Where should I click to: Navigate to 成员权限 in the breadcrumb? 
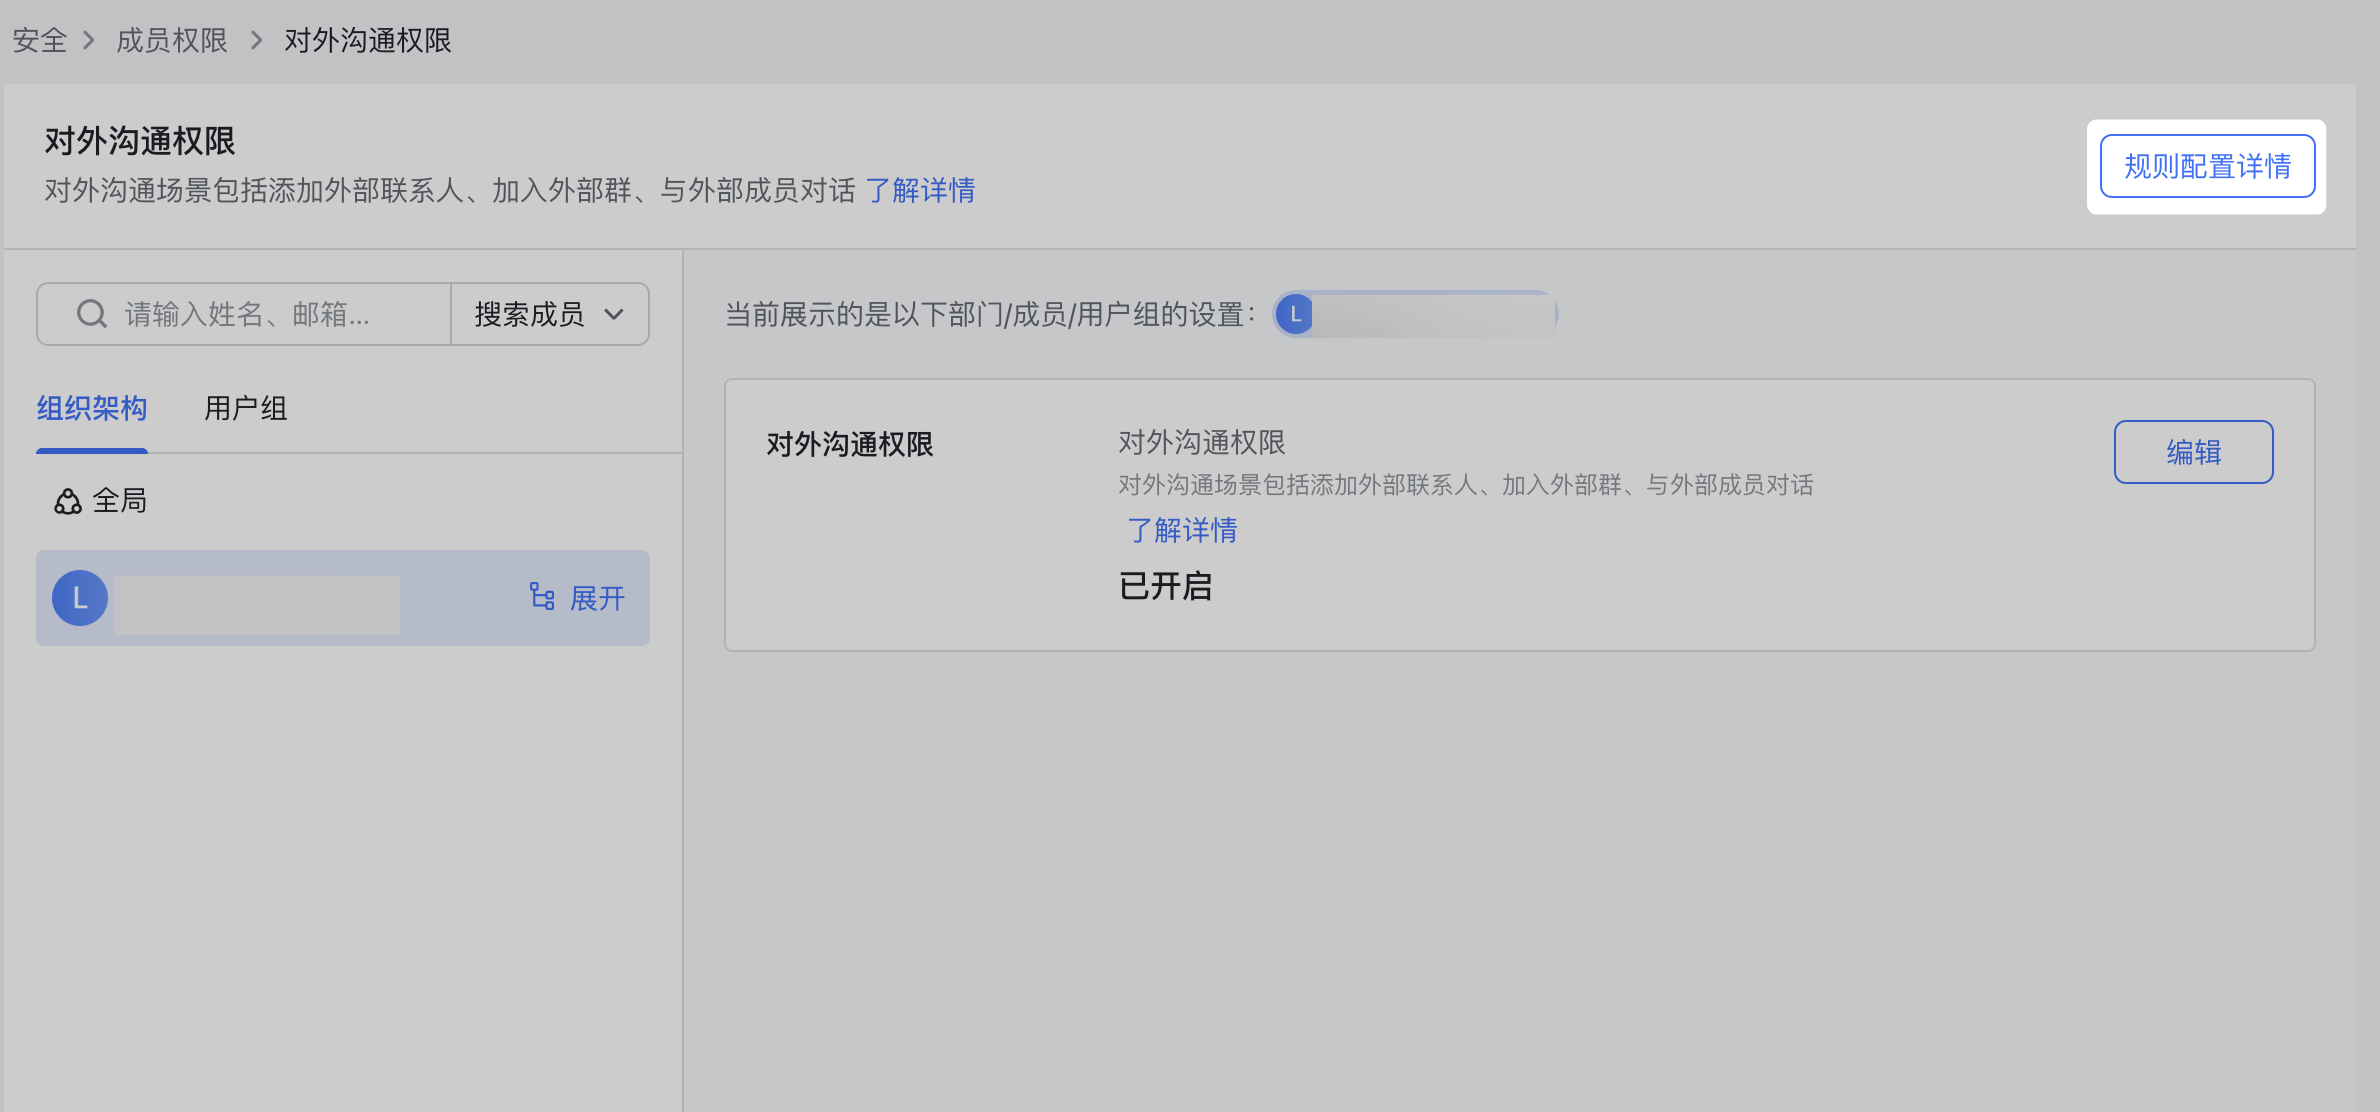pos(172,40)
